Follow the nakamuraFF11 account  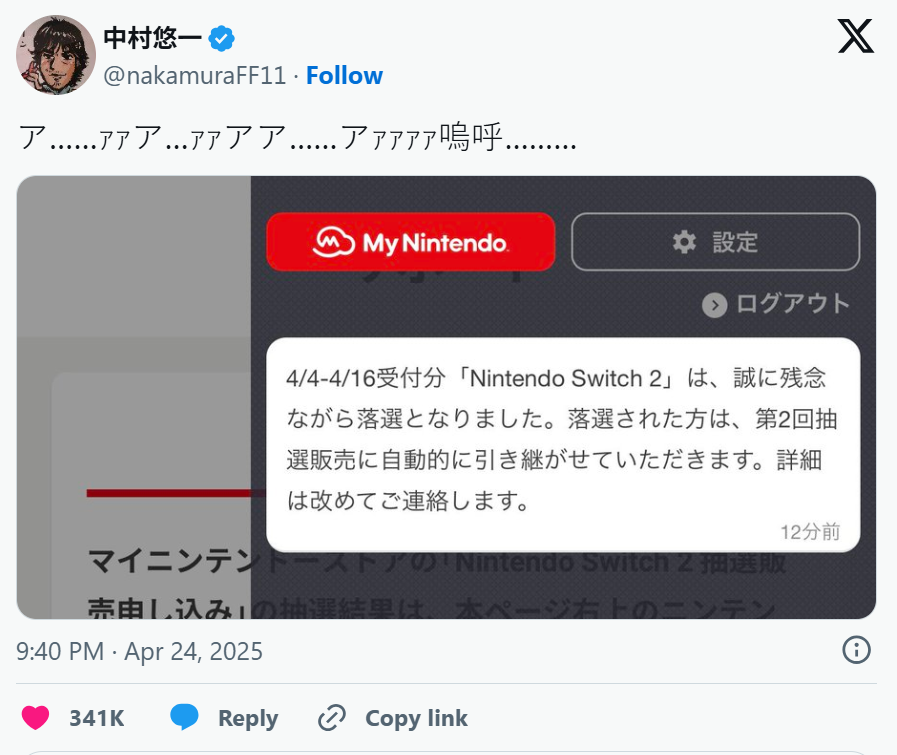click(x=344, y=76)
